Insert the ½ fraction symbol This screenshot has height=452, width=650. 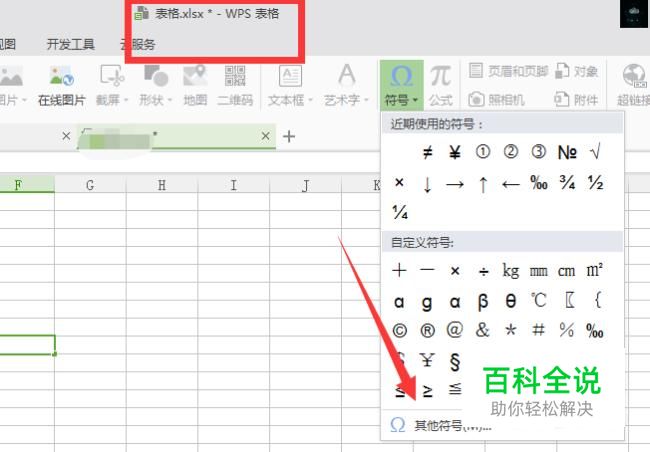coord(595,182)
